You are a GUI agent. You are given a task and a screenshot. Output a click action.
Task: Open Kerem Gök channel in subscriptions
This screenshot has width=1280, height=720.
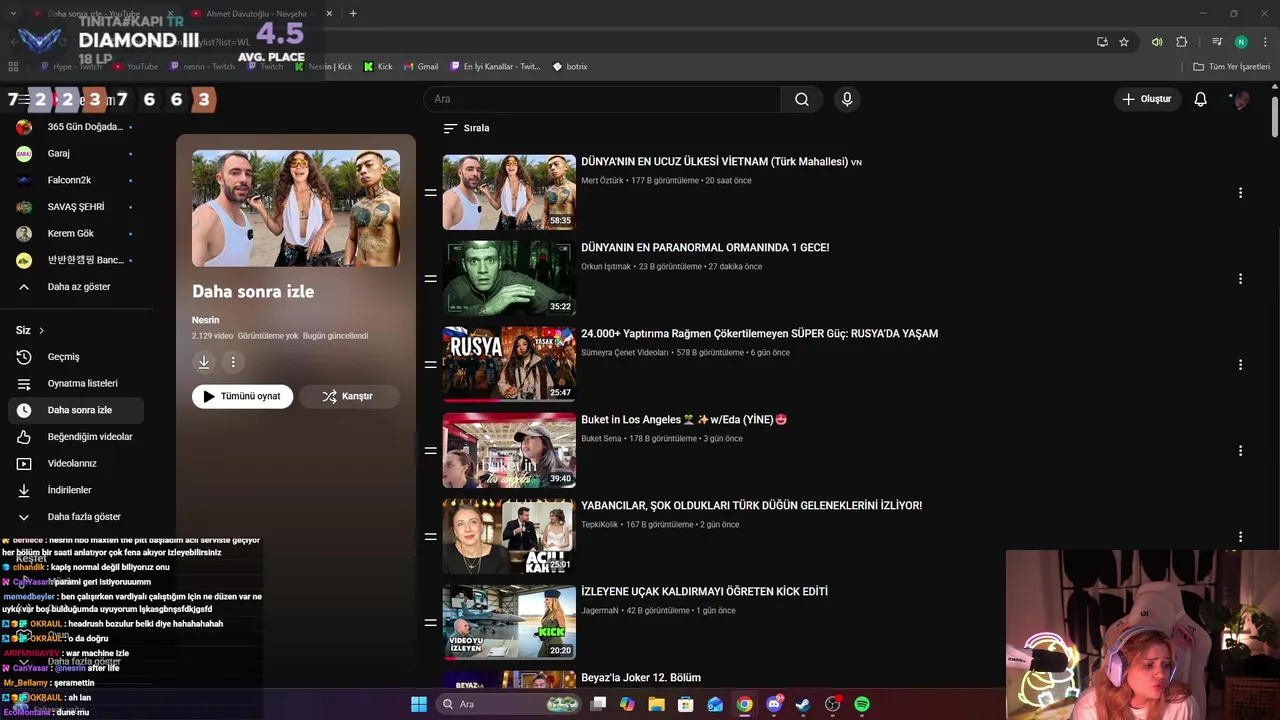(x=76, y=233)
